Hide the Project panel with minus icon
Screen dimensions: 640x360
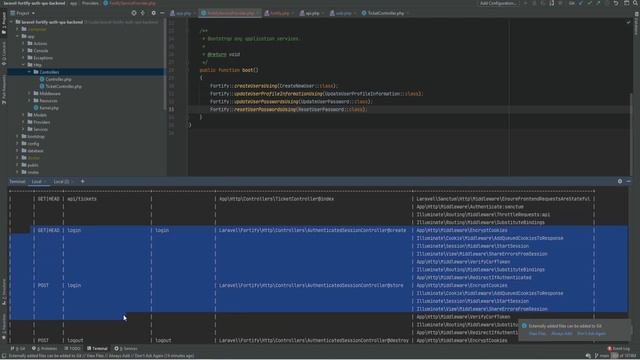[162, 13]
